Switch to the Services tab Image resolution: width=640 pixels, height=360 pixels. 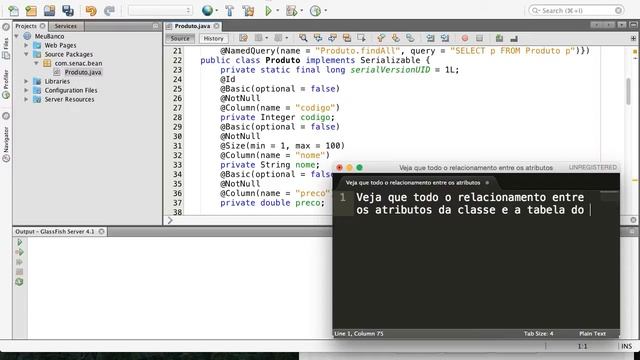[x=66, y=26]
